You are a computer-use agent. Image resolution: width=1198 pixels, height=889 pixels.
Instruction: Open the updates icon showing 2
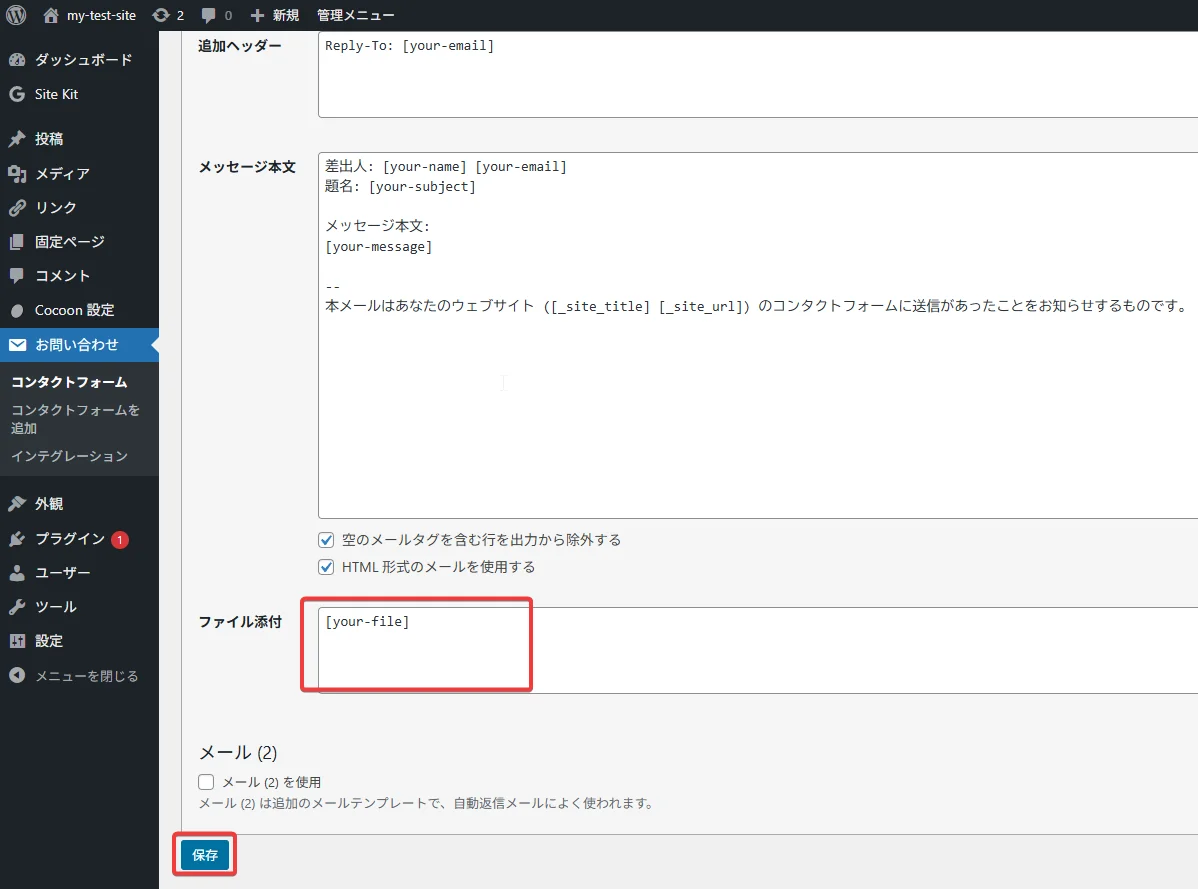pos(161,15)
